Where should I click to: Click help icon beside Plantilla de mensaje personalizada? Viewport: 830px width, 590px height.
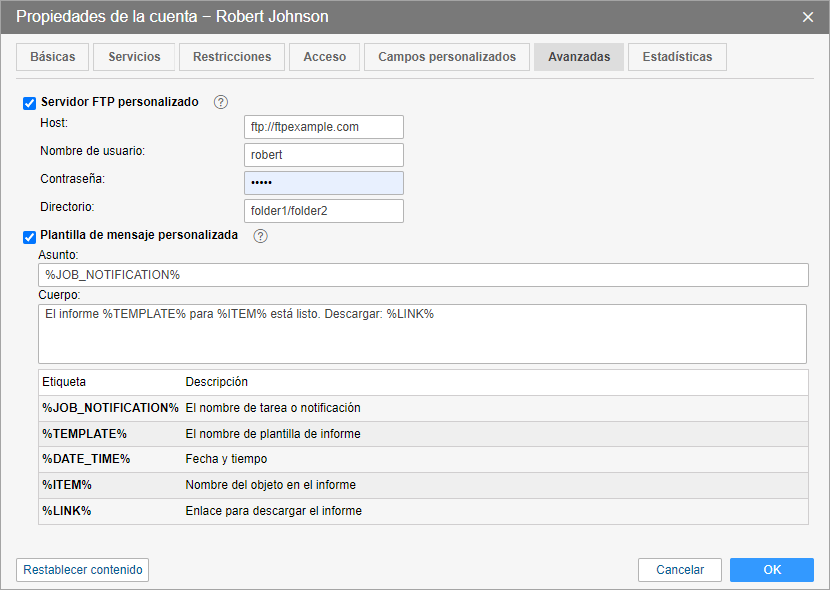click(260, 236)
